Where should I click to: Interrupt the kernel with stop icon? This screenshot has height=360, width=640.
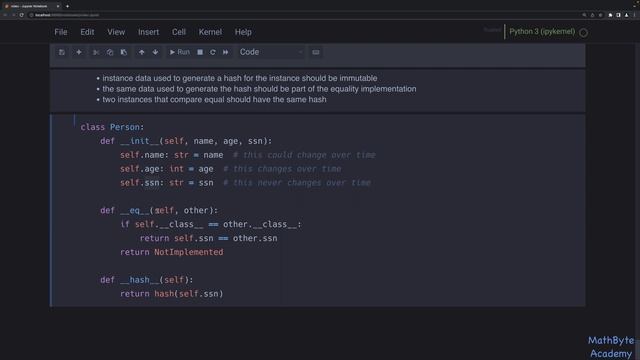point(200,52)
